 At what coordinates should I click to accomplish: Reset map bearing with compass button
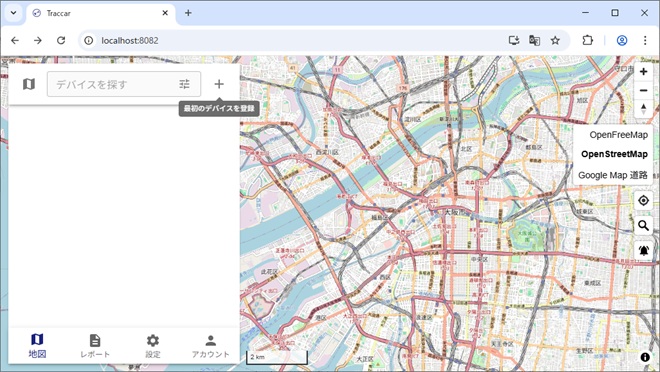pyautogui.click(x=643, y=109)
